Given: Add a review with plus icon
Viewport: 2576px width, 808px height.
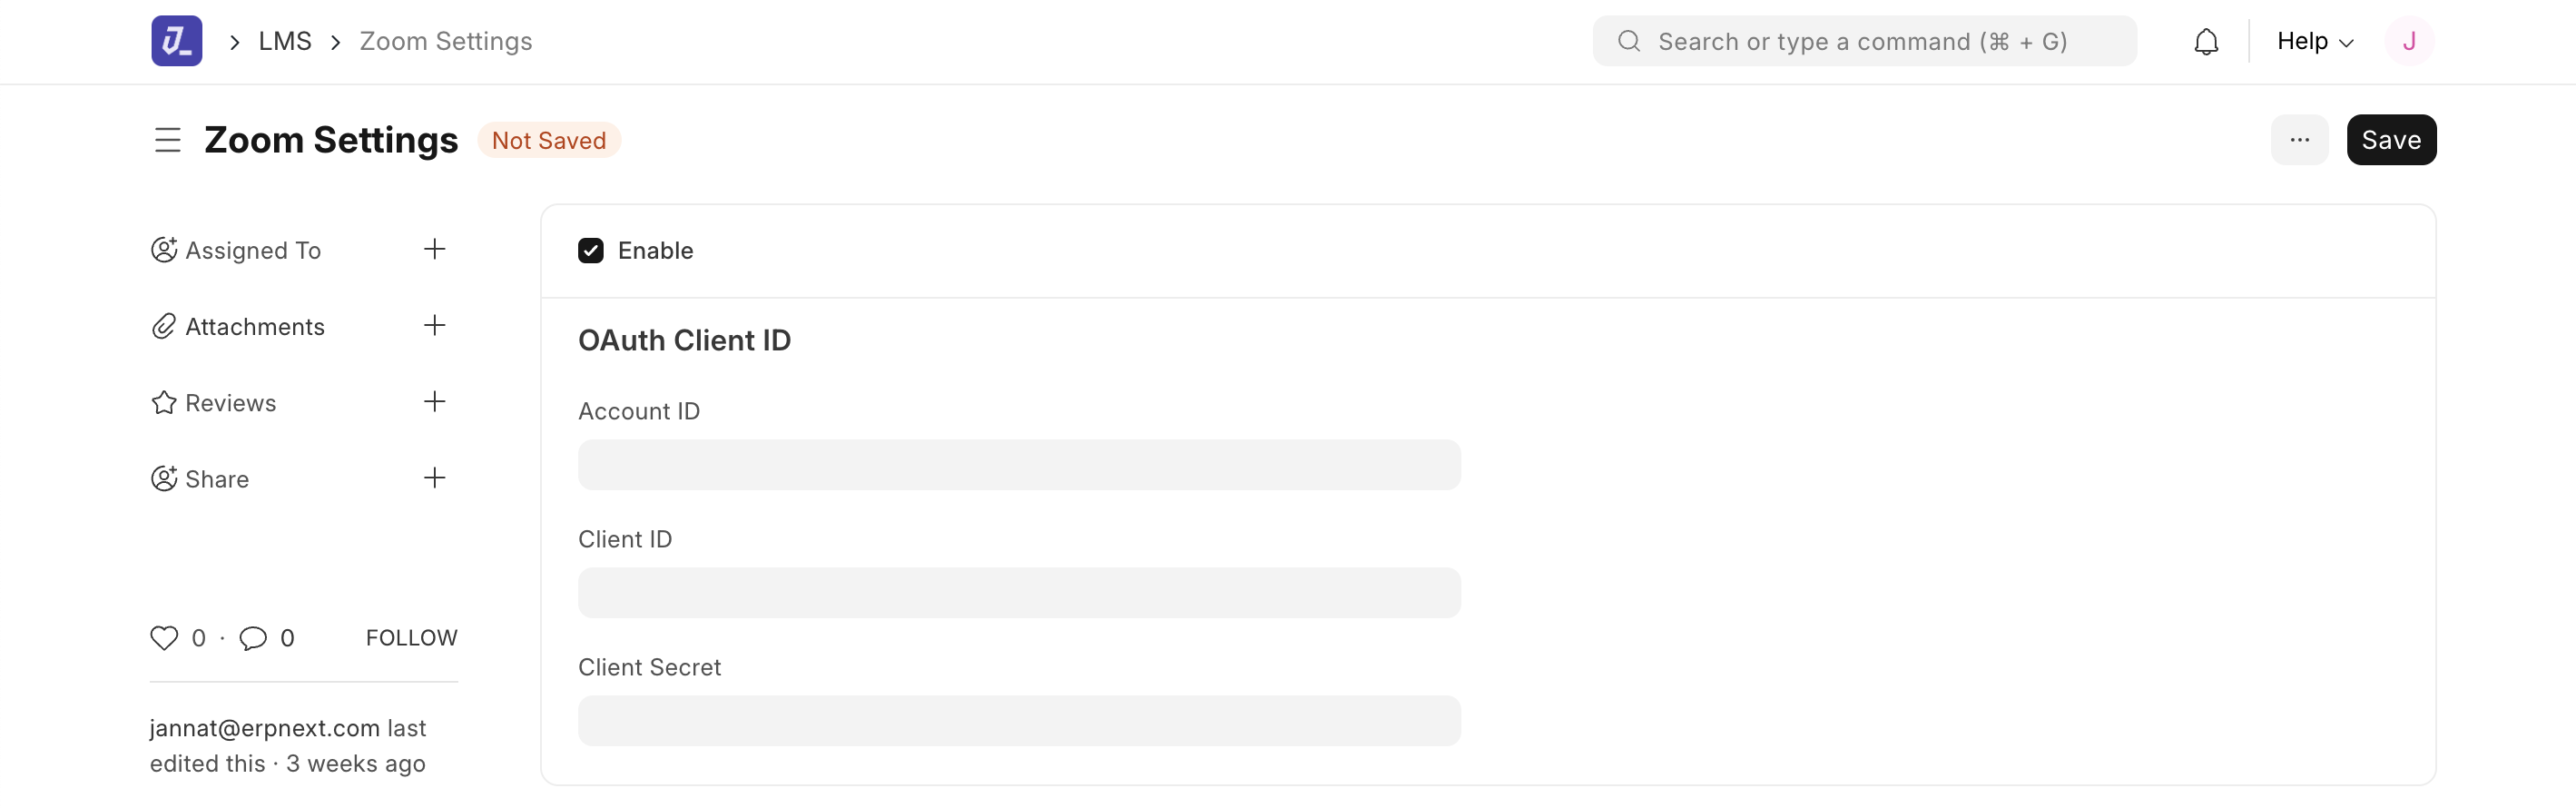Looking at the screenshot, I should coord(434,402).
